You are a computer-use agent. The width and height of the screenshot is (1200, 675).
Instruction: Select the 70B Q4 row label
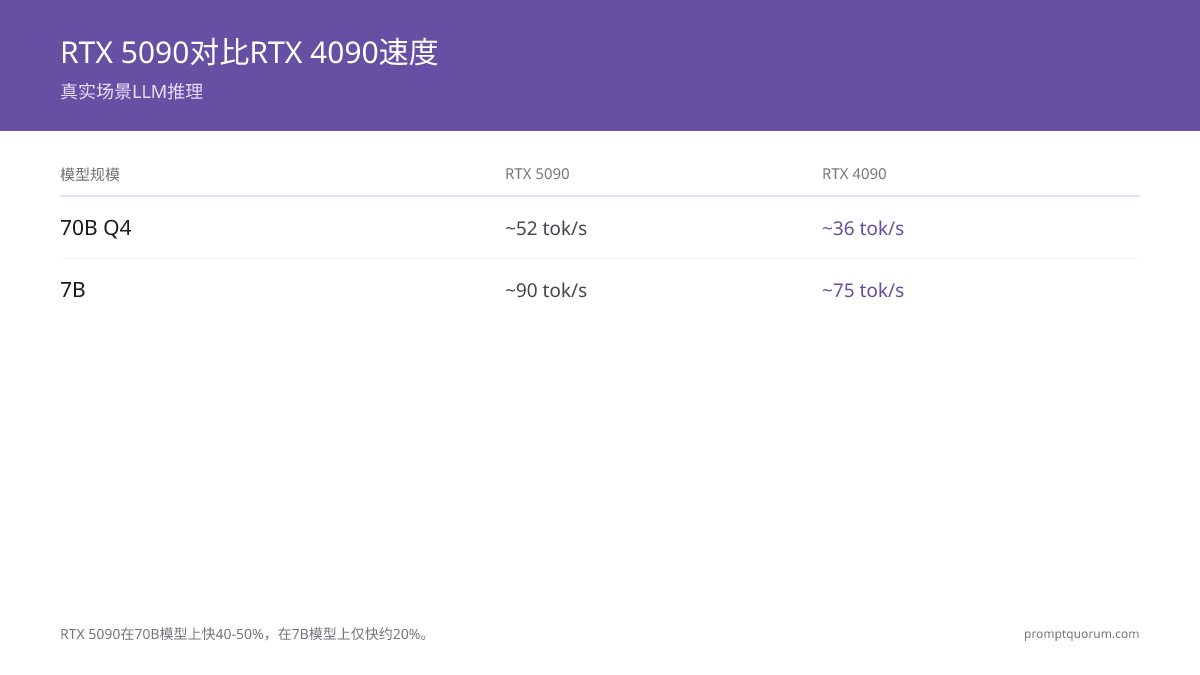[x=96, y=228]
